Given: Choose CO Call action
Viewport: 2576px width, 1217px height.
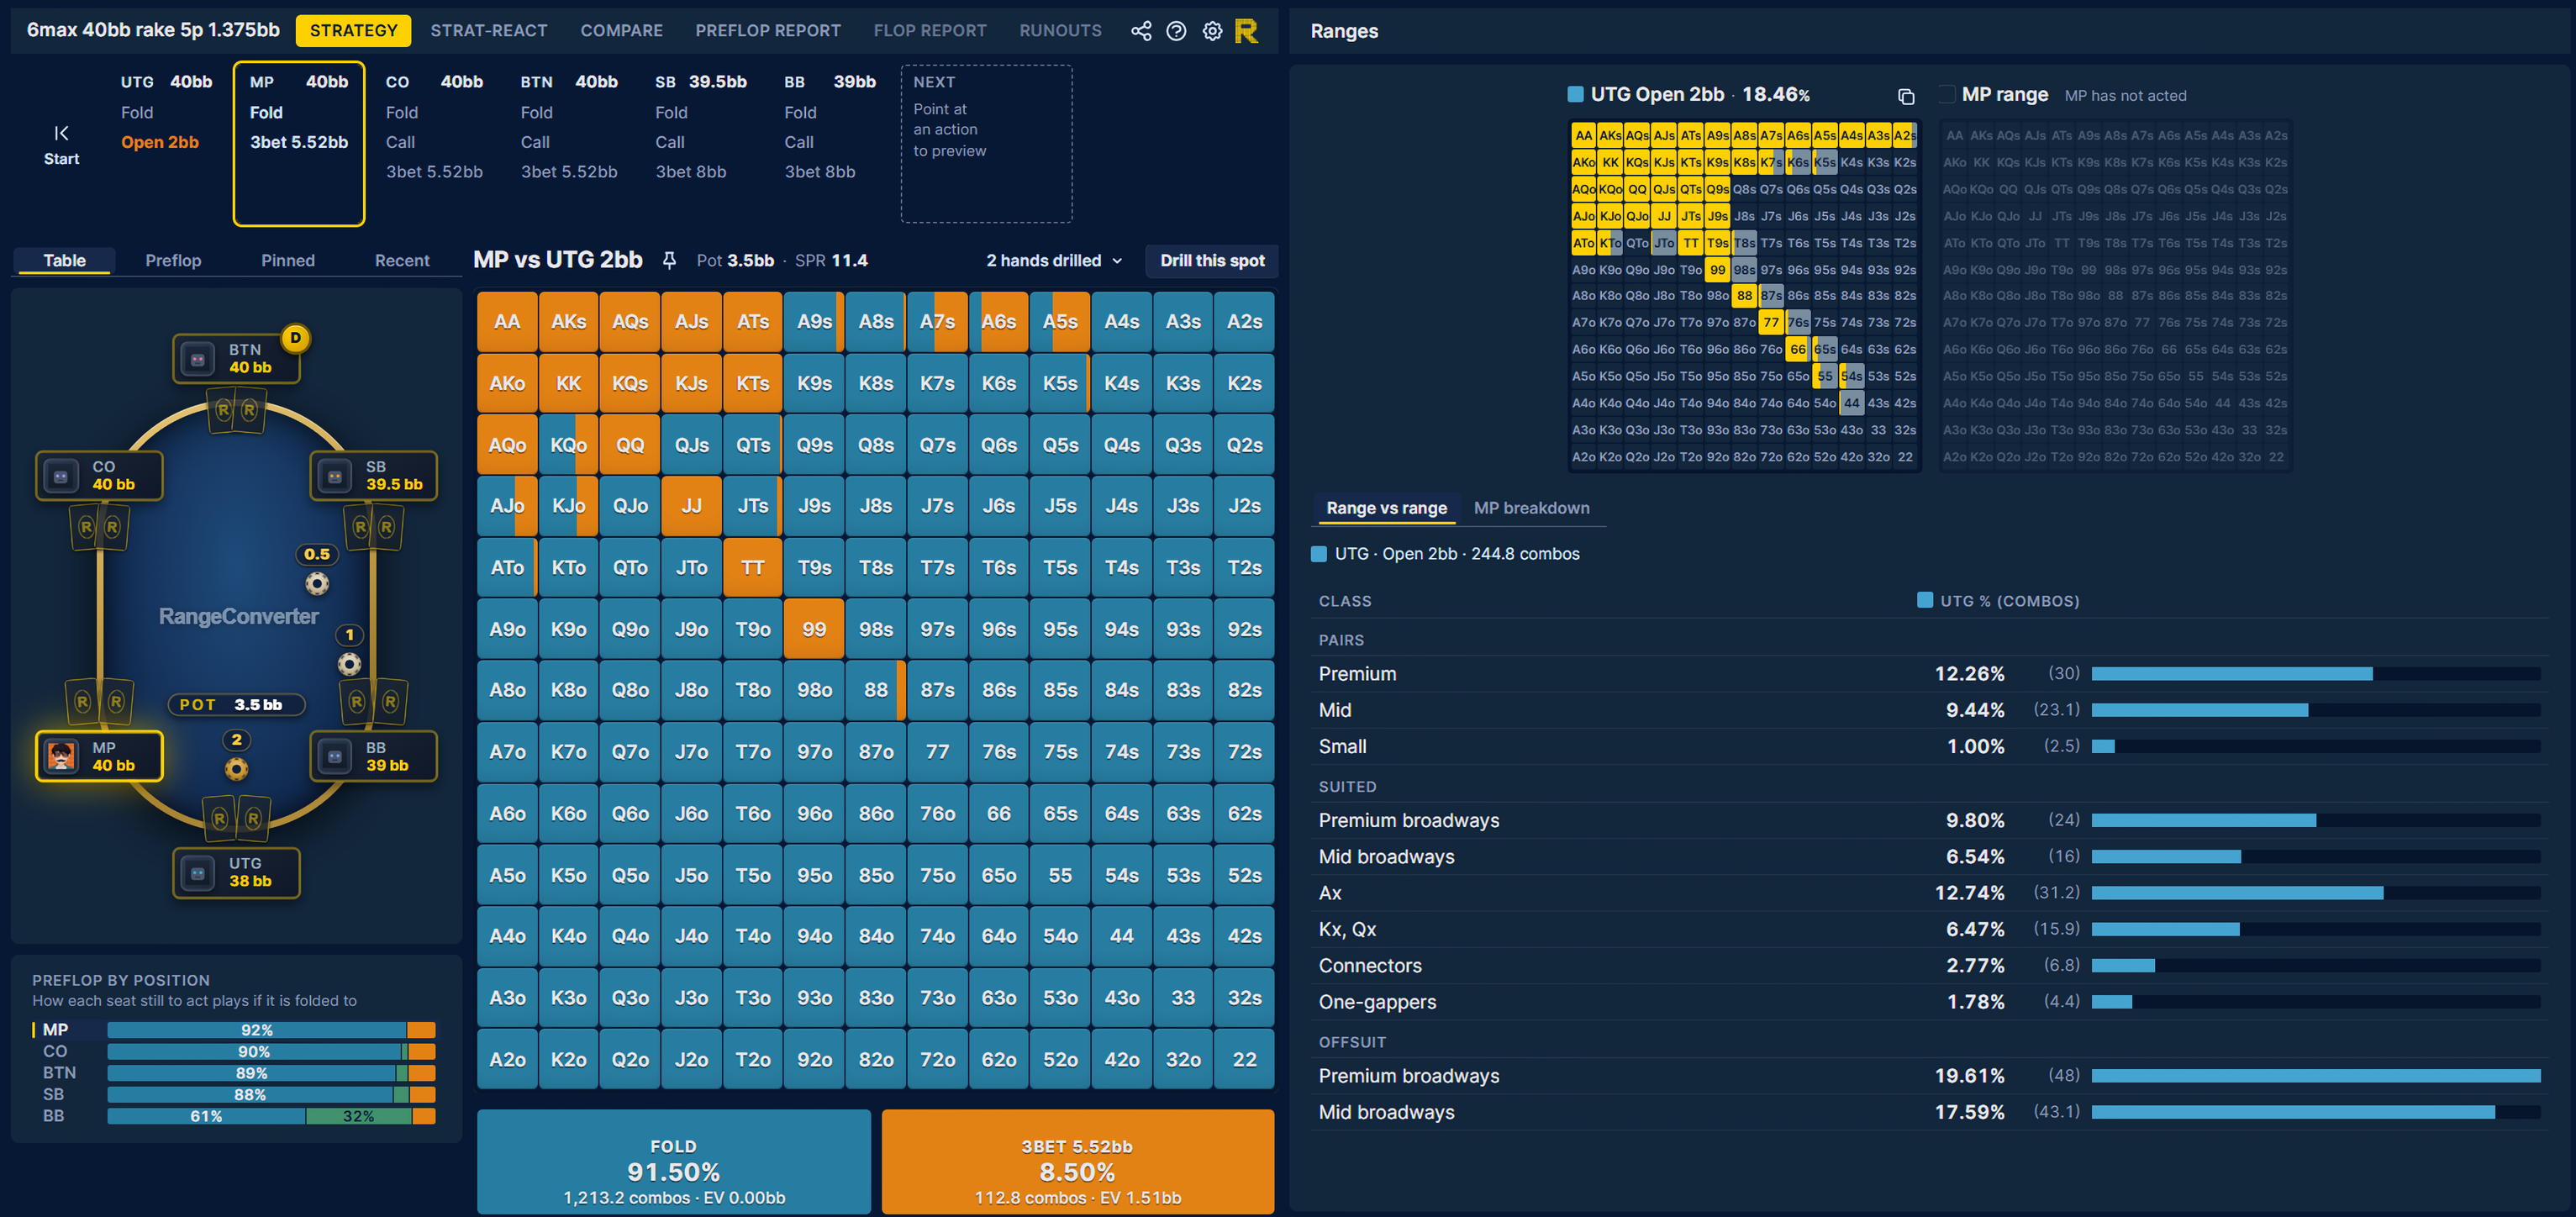Looking at the screenshot, I should click(400, 142).
